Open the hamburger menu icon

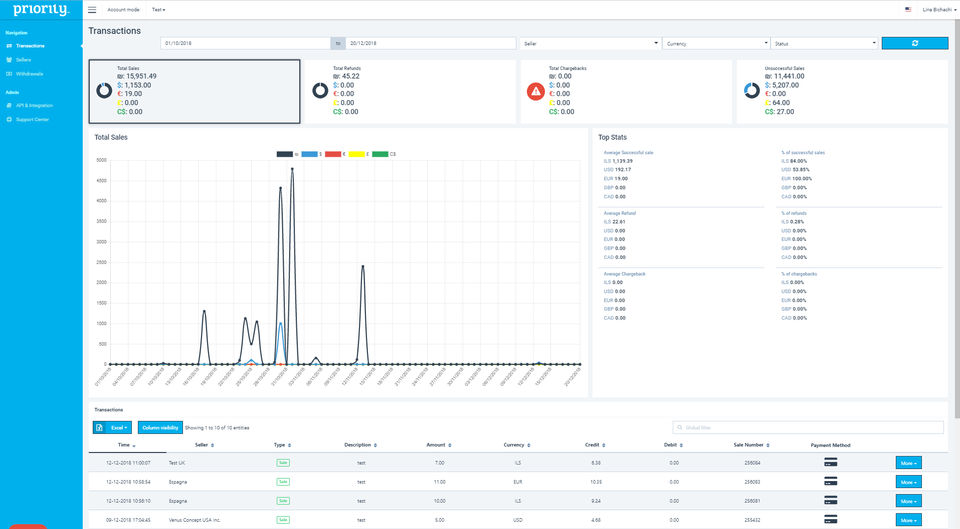click(93, 9)
